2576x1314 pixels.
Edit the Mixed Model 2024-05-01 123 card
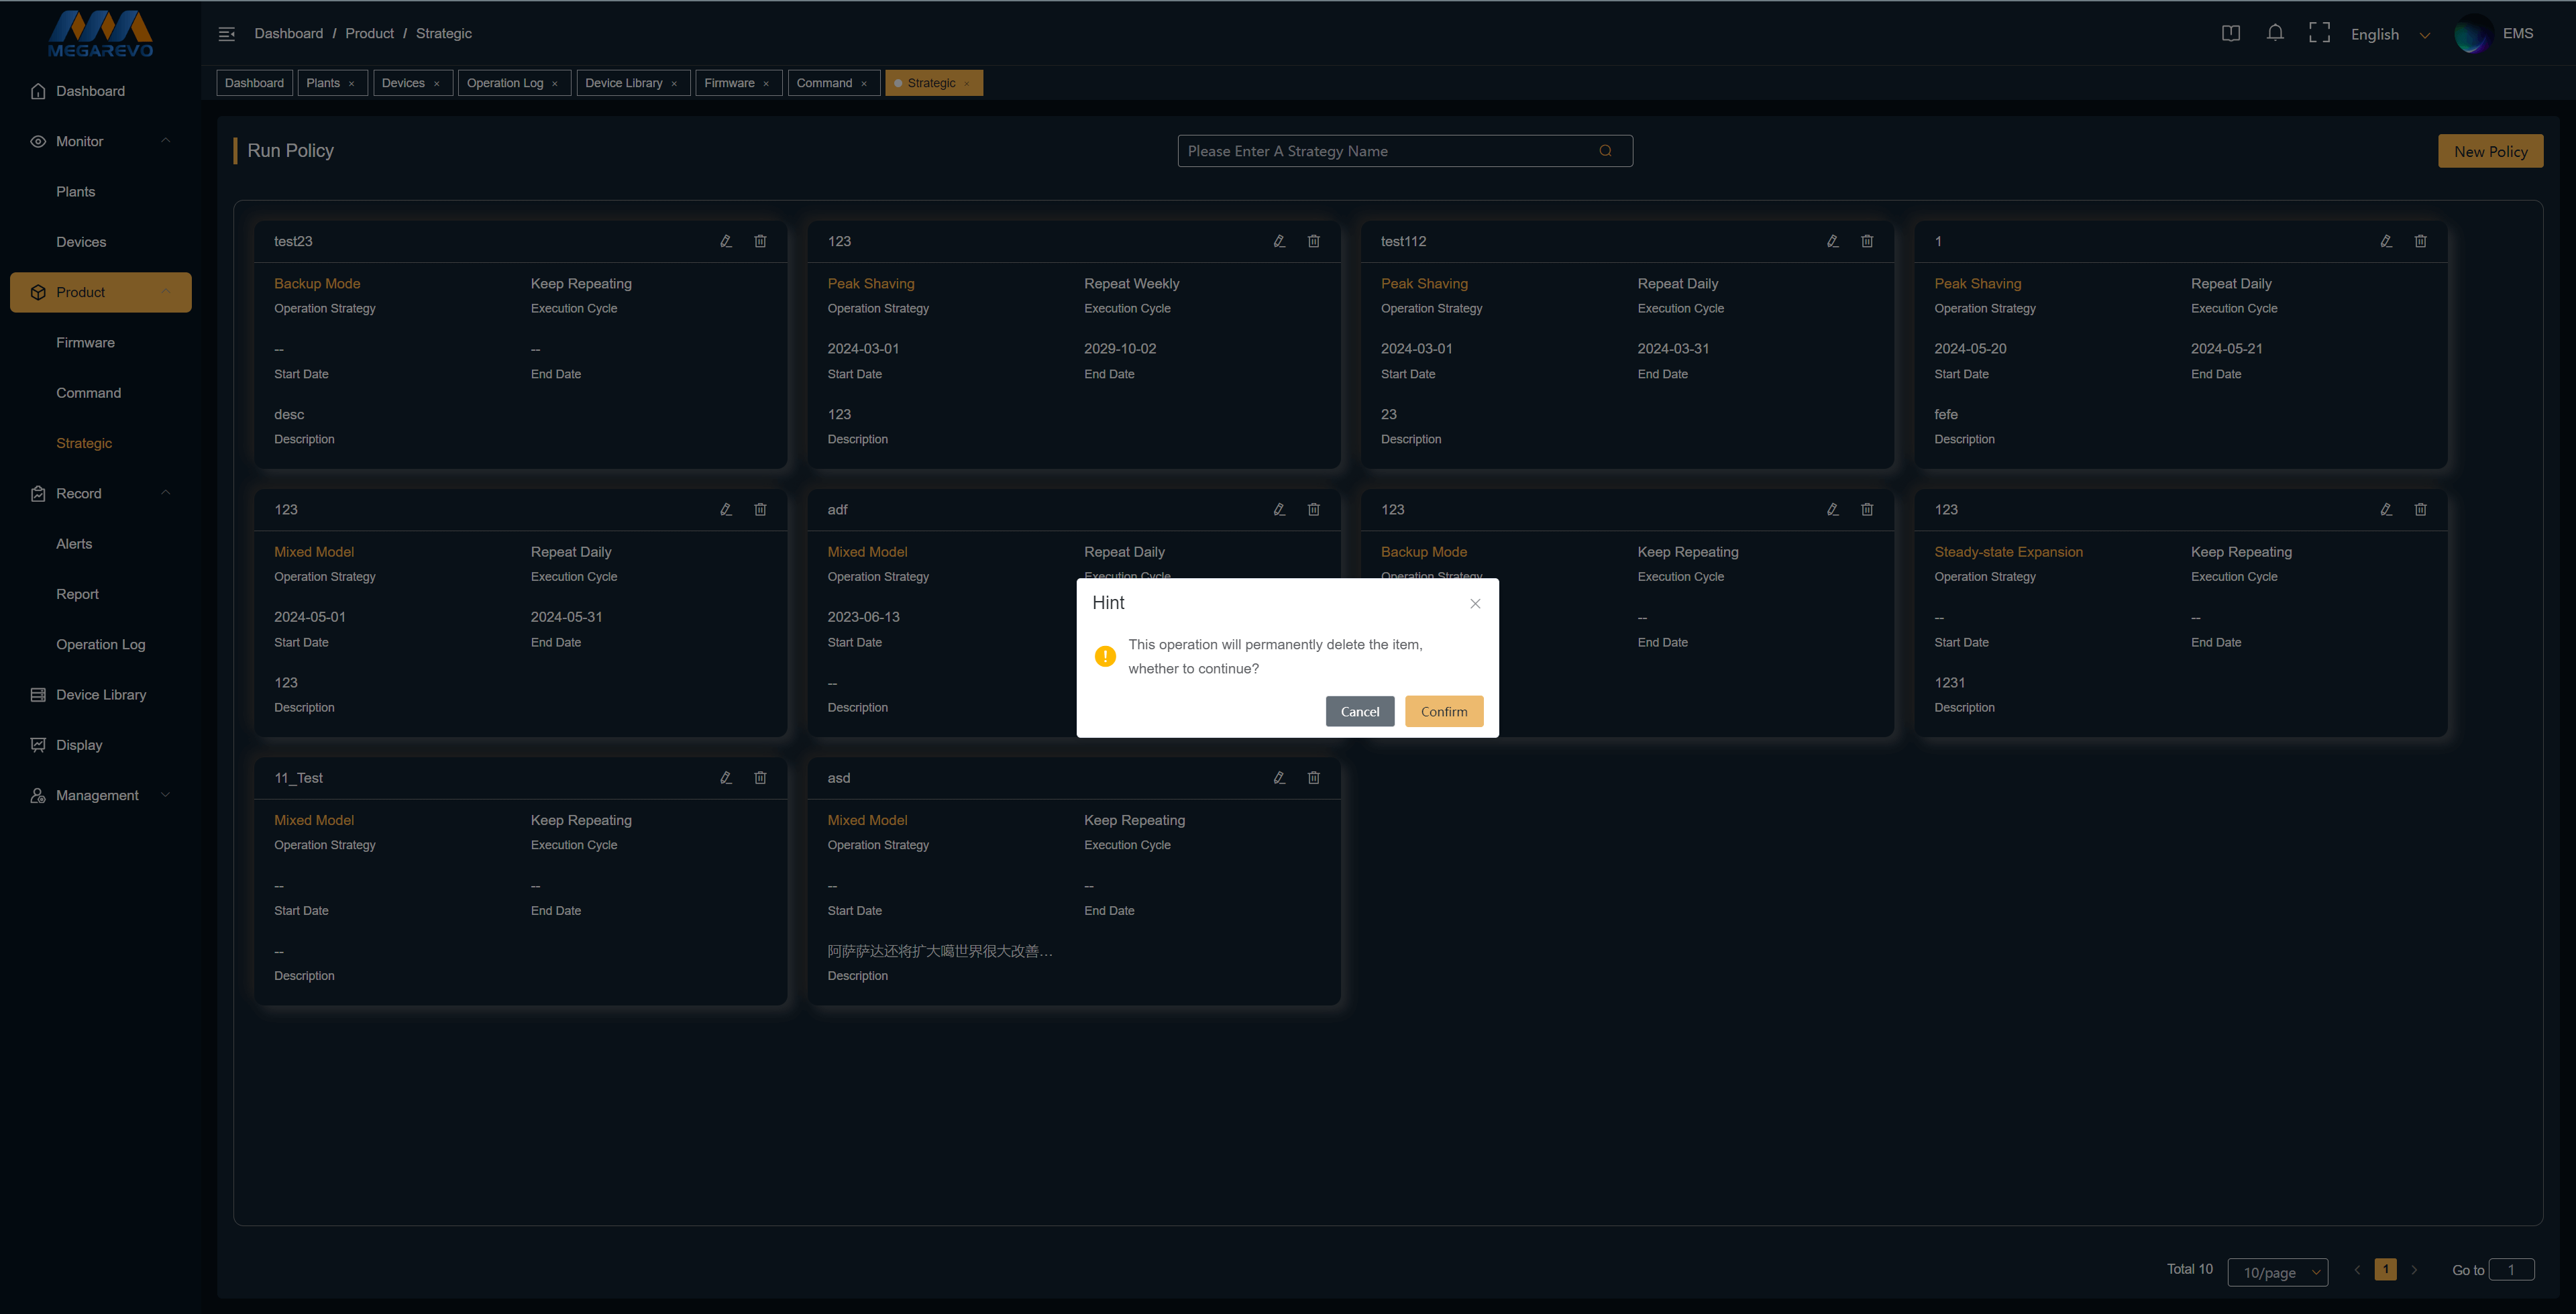tap(726, 509)
